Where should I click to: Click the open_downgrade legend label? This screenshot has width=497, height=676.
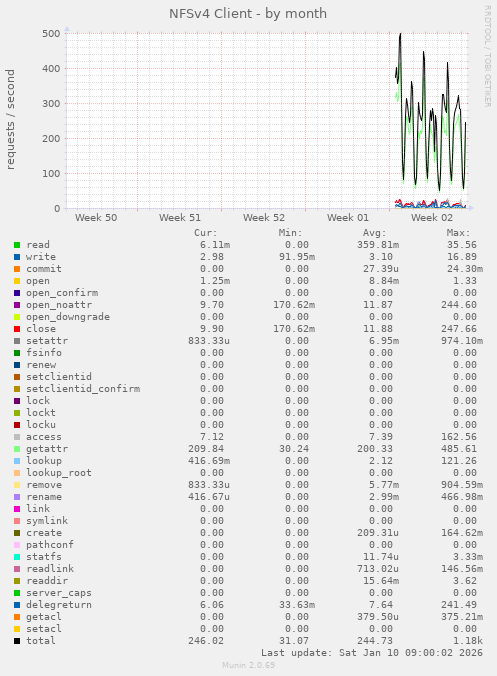click(x=68, y=317)
